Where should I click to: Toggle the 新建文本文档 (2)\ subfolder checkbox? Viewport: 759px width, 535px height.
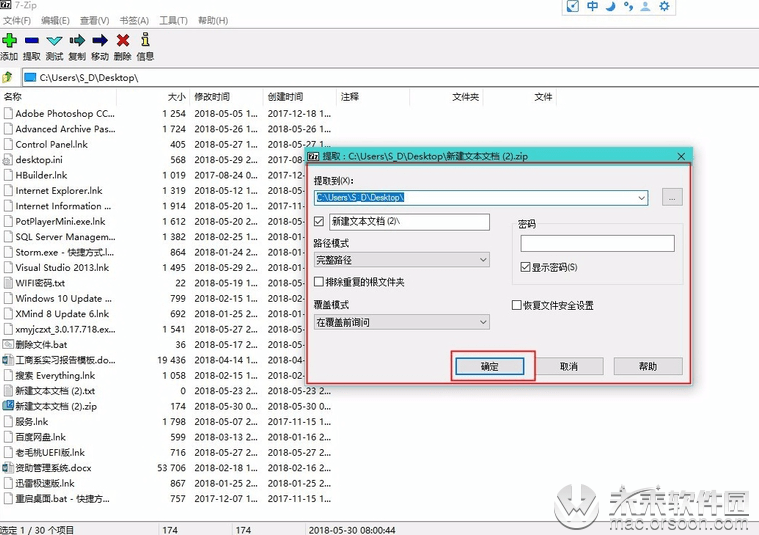(x=320, y=222)
